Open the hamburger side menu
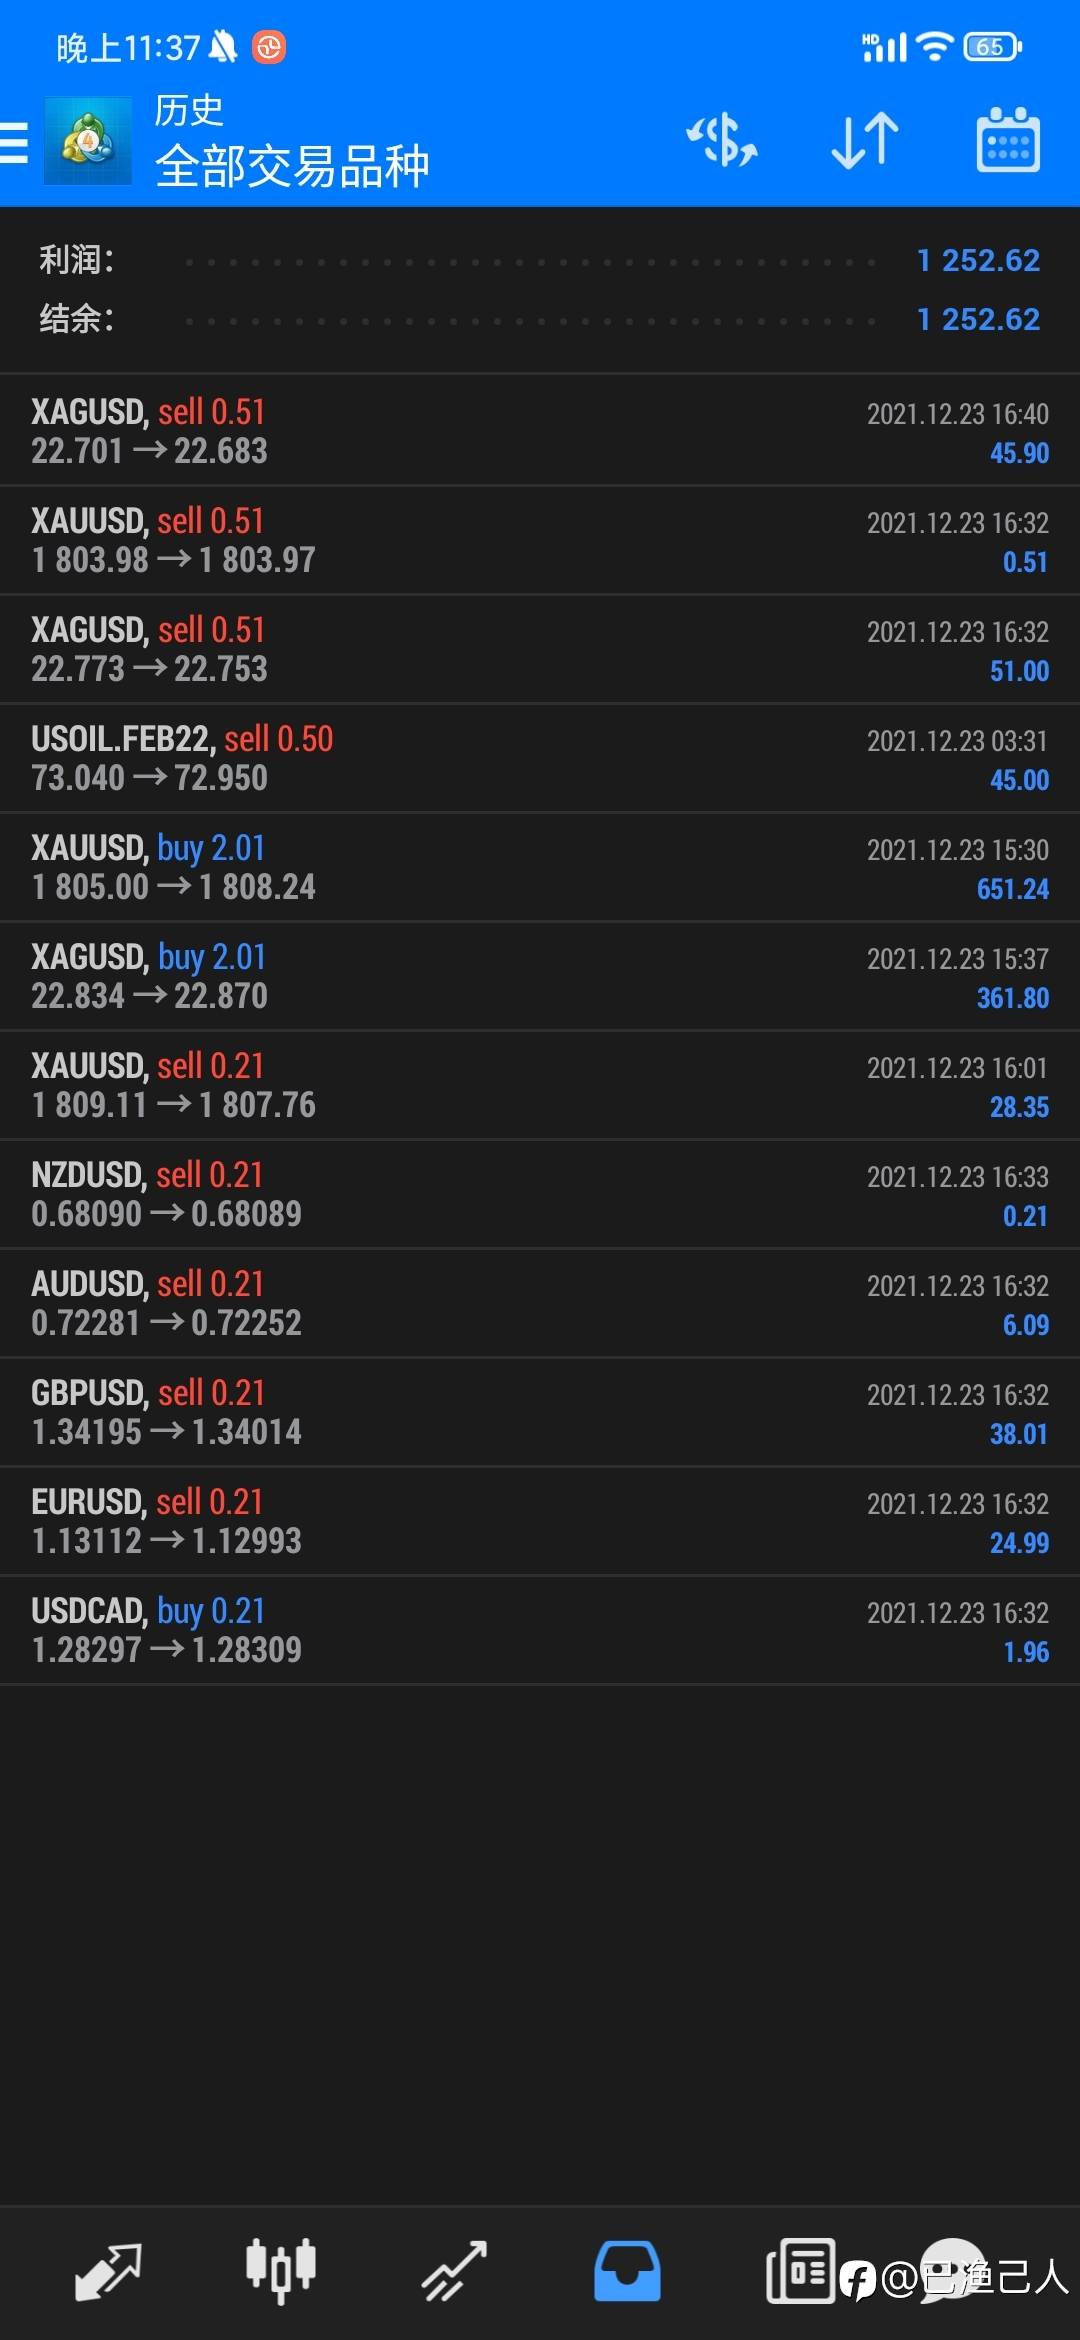1080x2340 pixels. (14, 141)
